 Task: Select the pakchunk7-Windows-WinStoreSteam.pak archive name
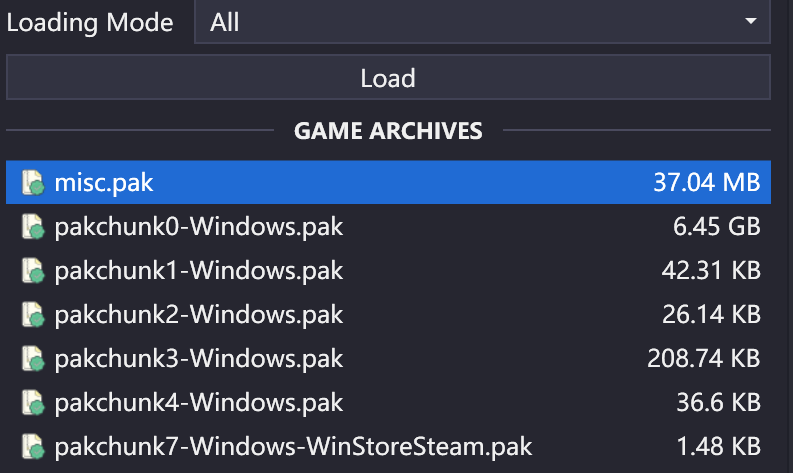pyautogui.click(x=293, y=447)
